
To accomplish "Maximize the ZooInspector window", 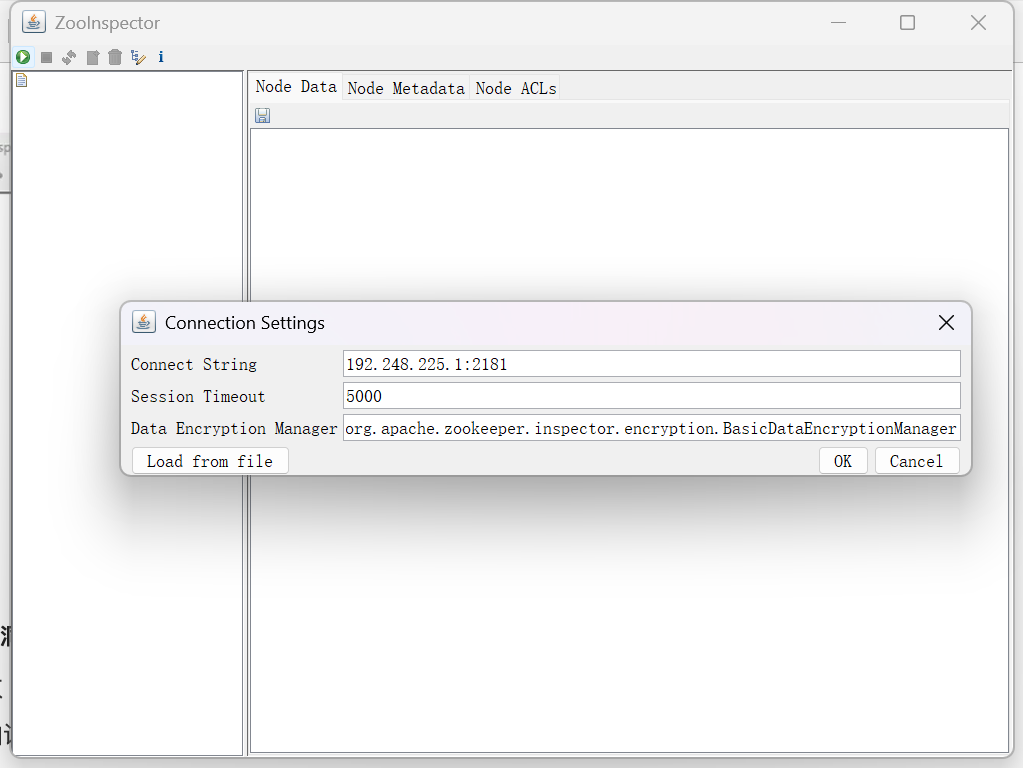I will point(907,23).
